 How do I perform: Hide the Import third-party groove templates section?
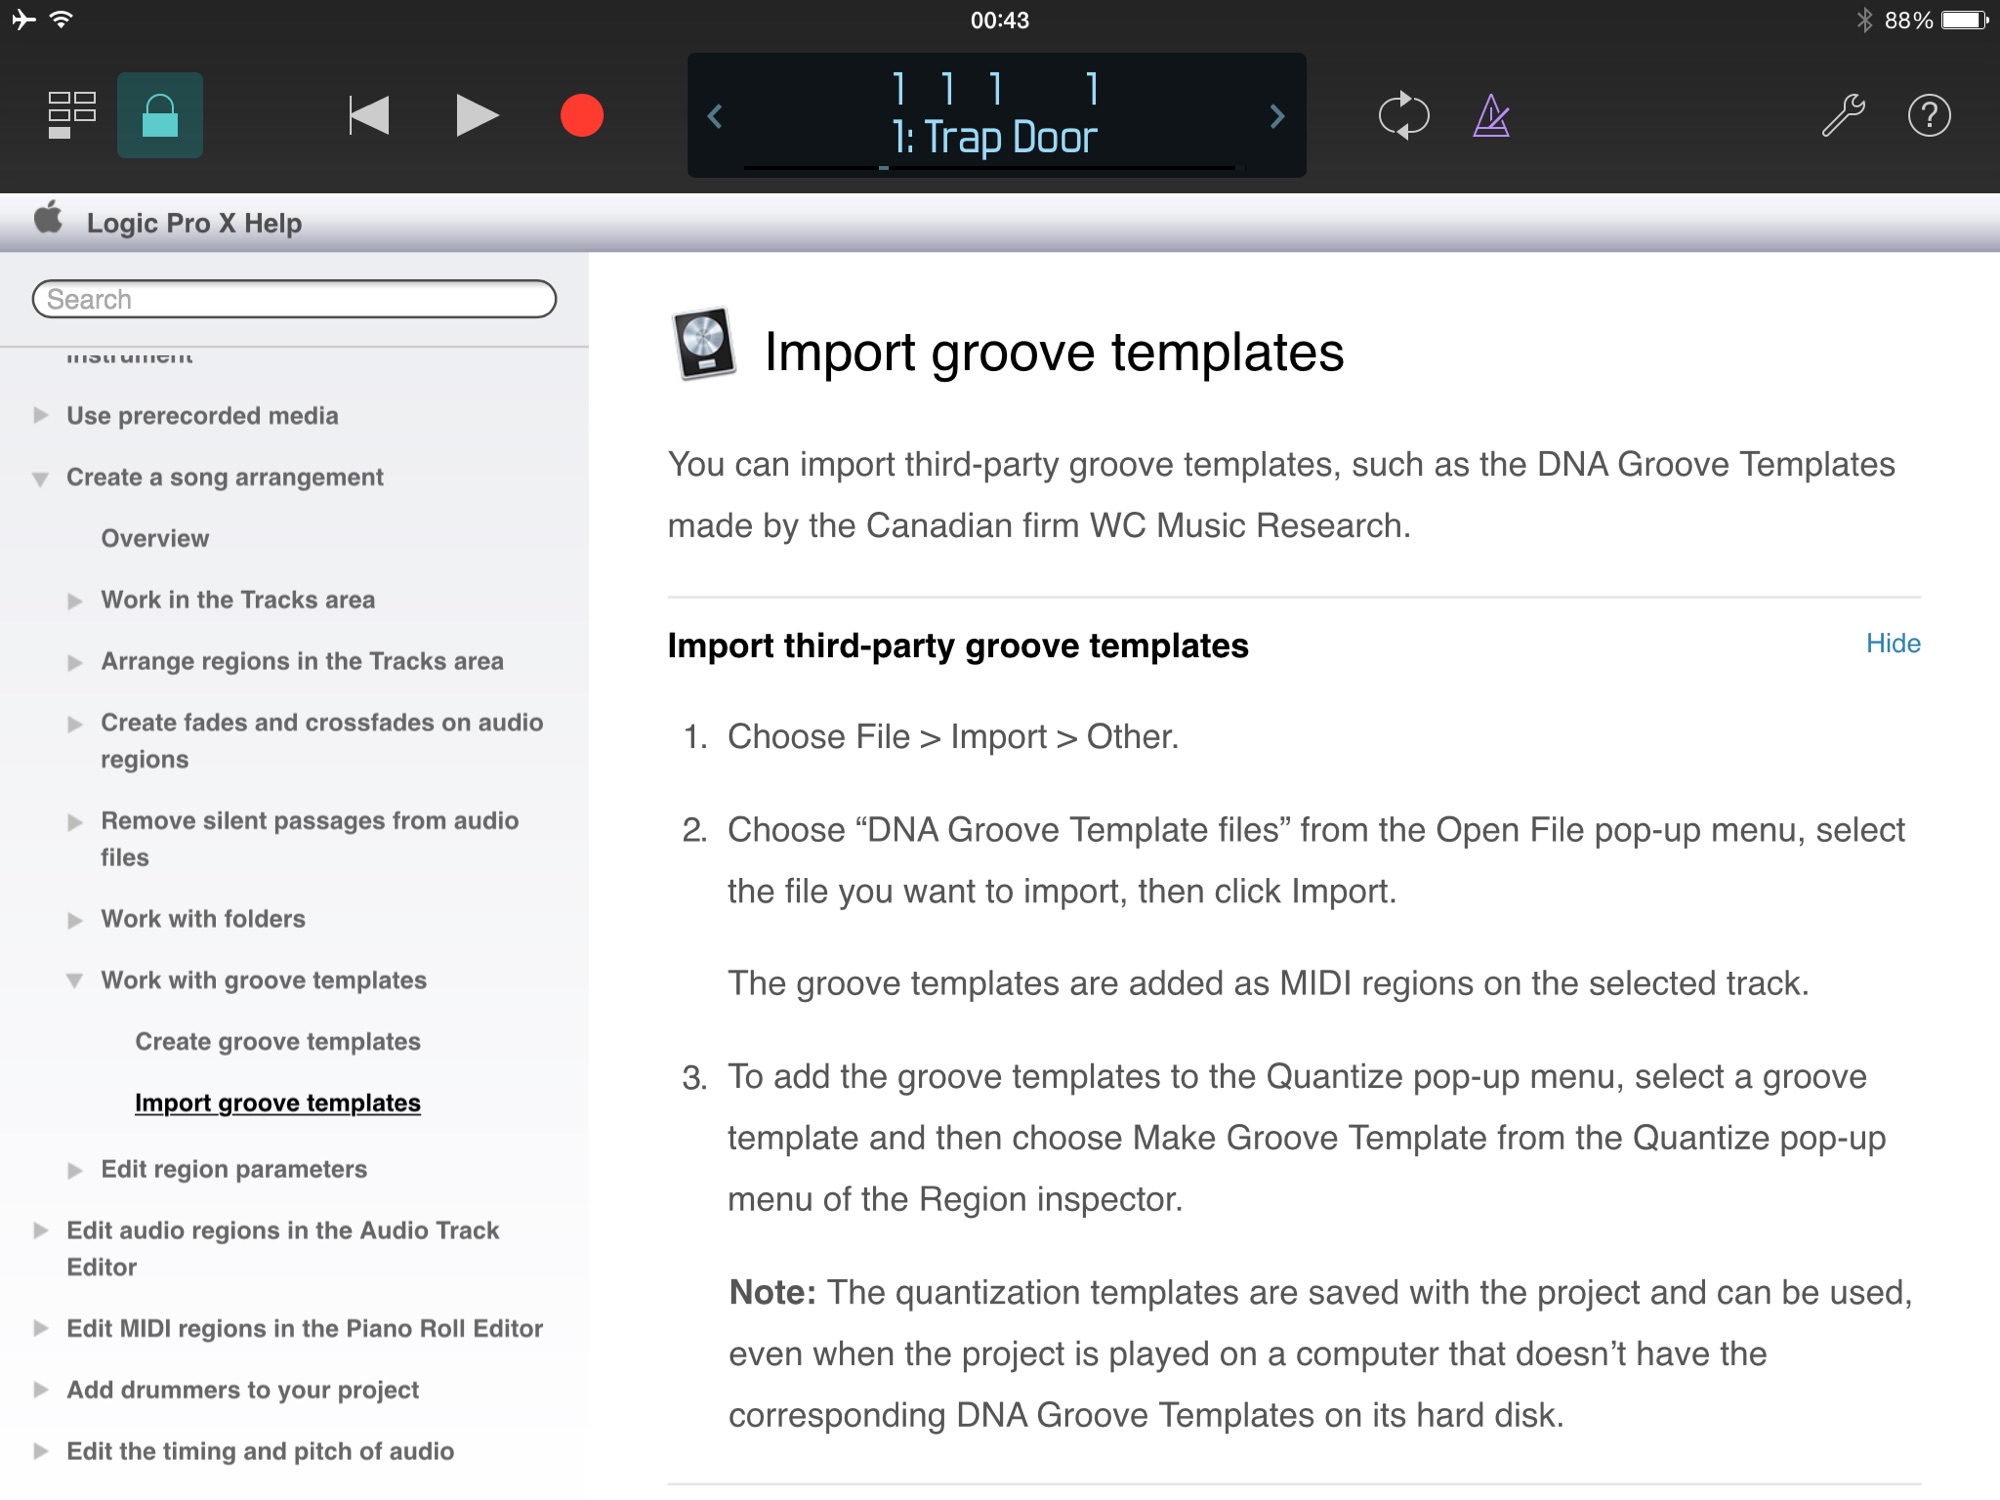pyautogui.click(x=1893, y=643)
